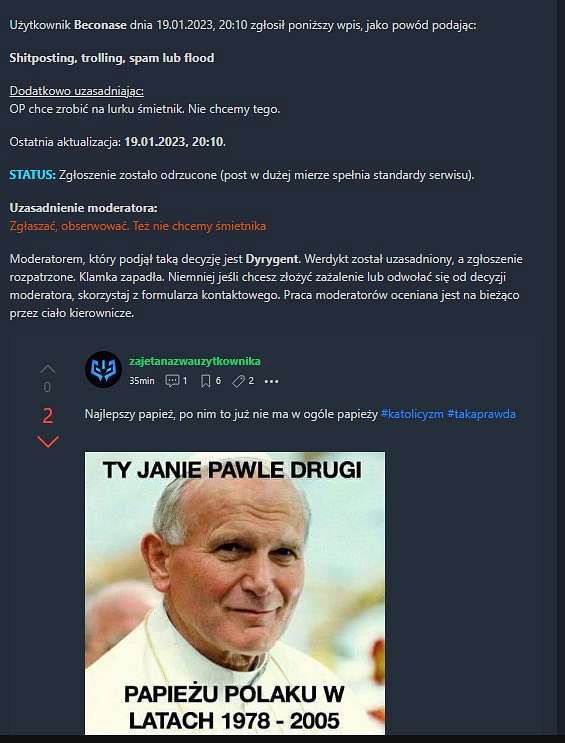Open the #katolicyzm hashtag
The image size is (565, 743).
[x=412, y=414]
